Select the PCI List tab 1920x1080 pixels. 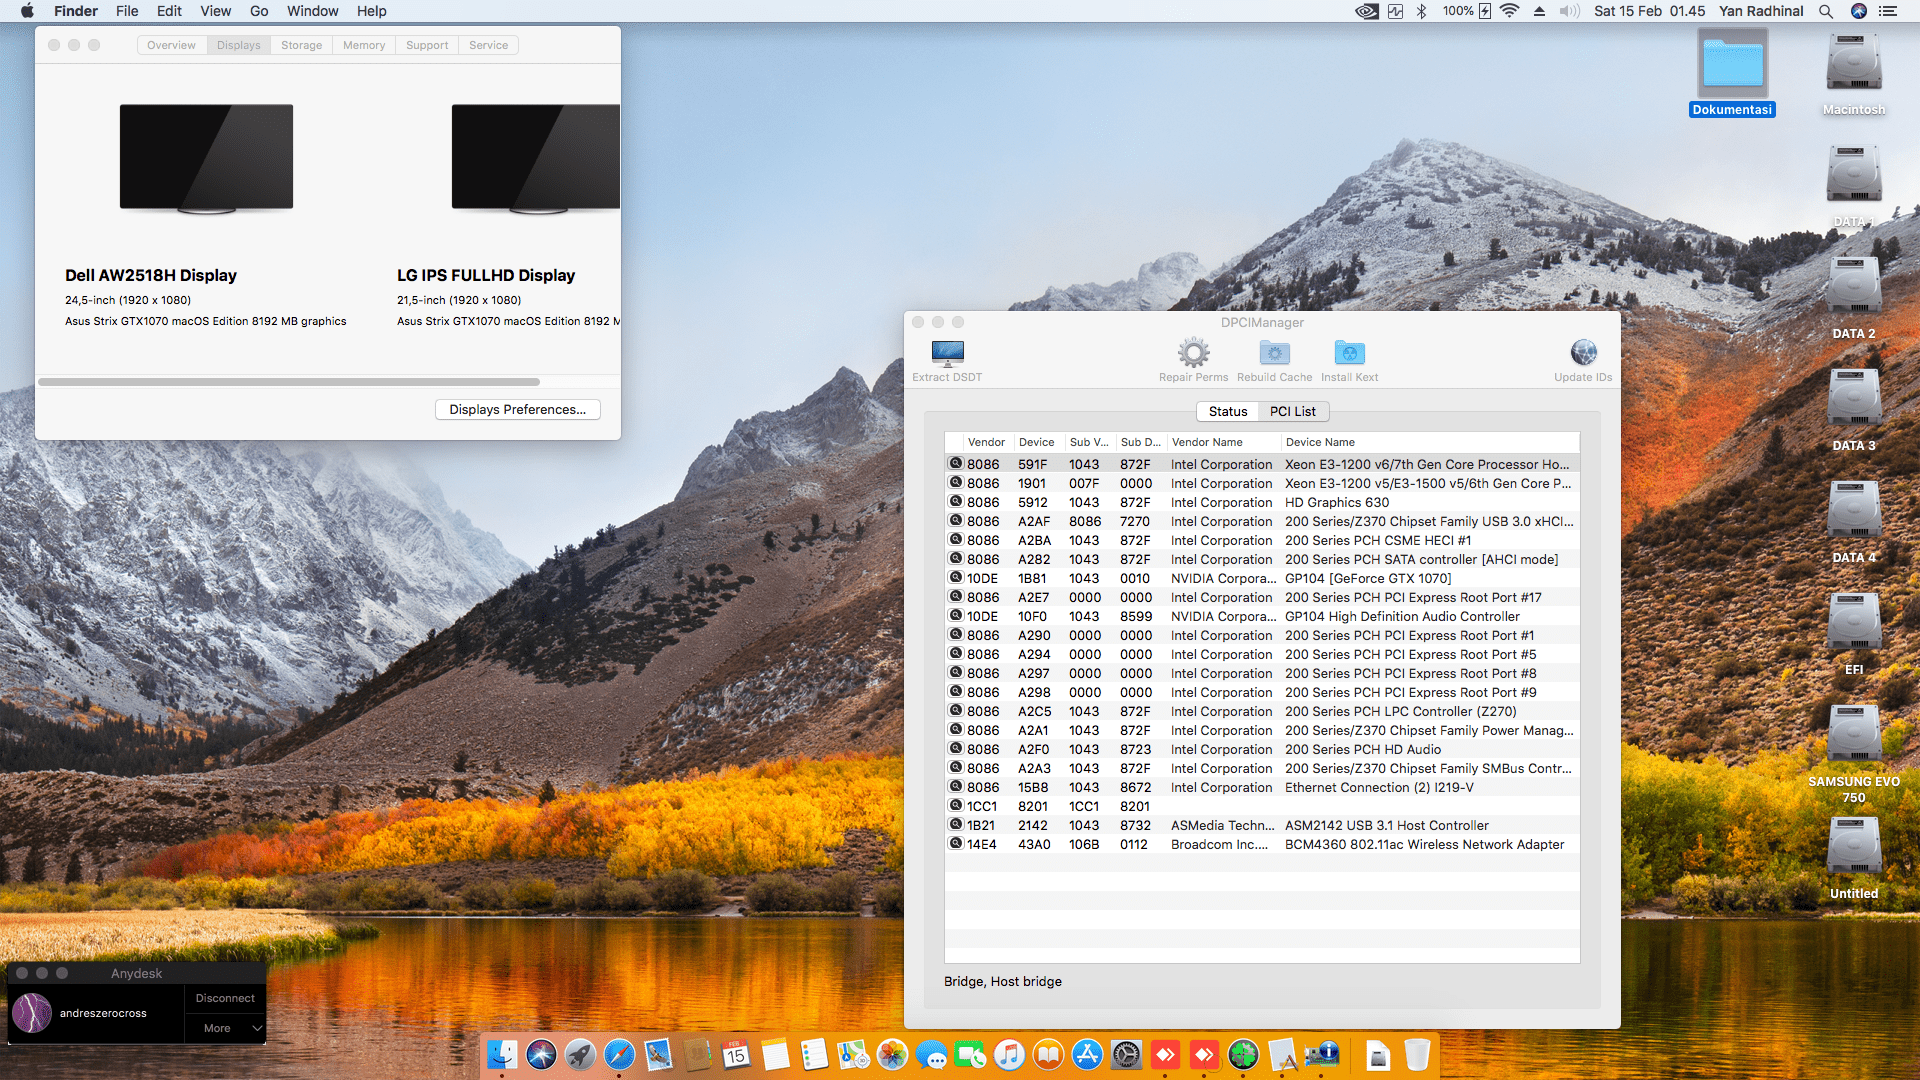1292,411
